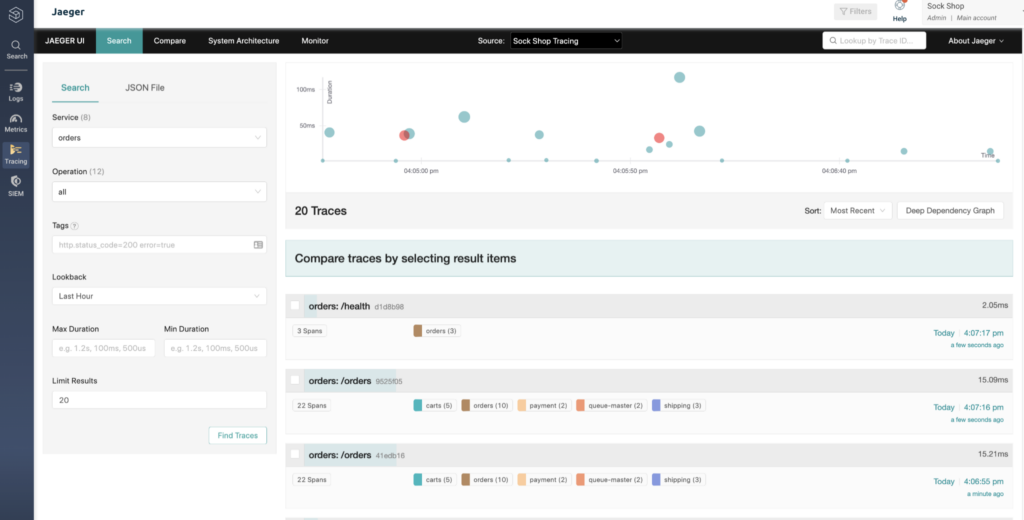This screenshot has height=520, width=1024.
Task: Expand the Sock Shop account selector
Action: pos(972,12)
